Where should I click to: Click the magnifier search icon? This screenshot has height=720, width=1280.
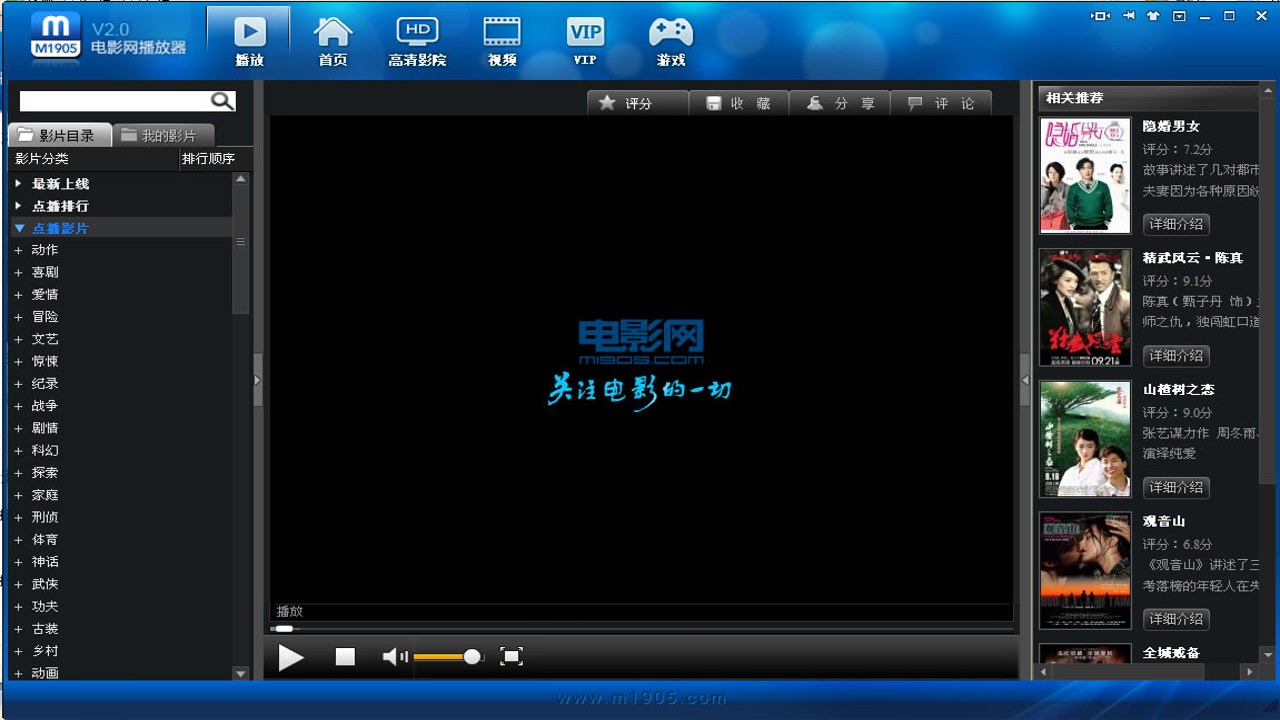222,101
